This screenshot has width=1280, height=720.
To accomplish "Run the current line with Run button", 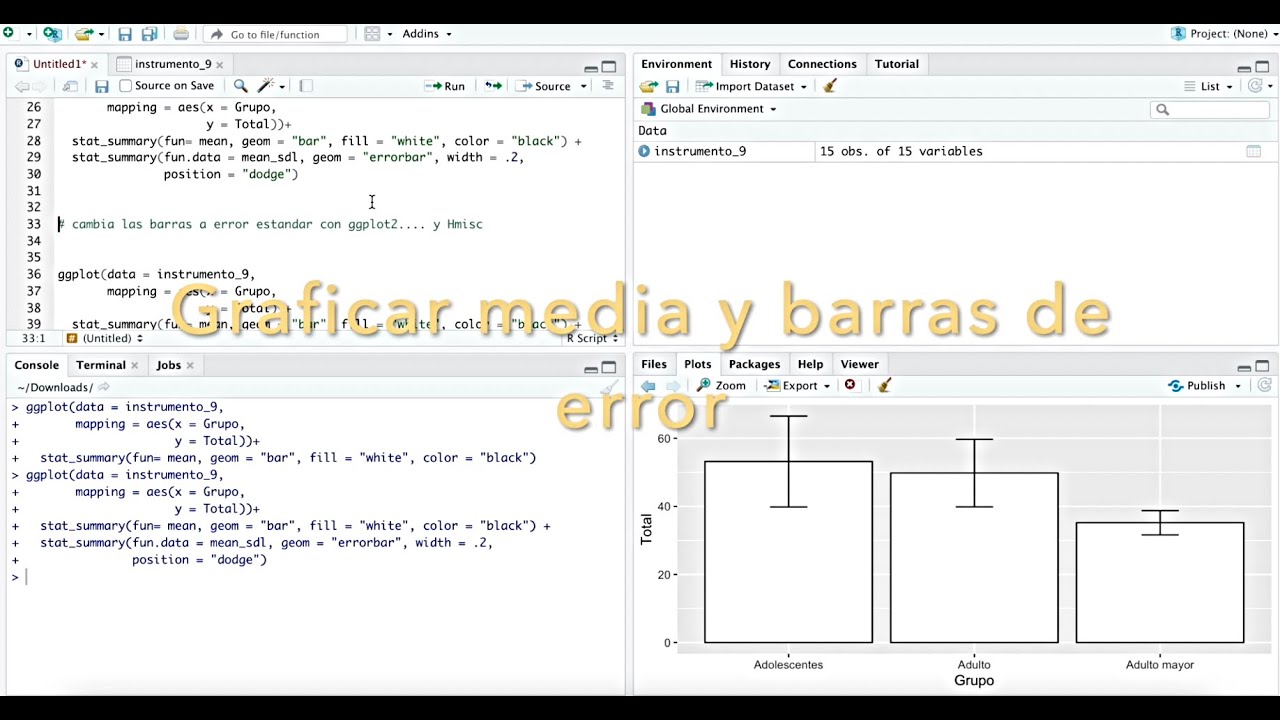I will click(445, 86).
